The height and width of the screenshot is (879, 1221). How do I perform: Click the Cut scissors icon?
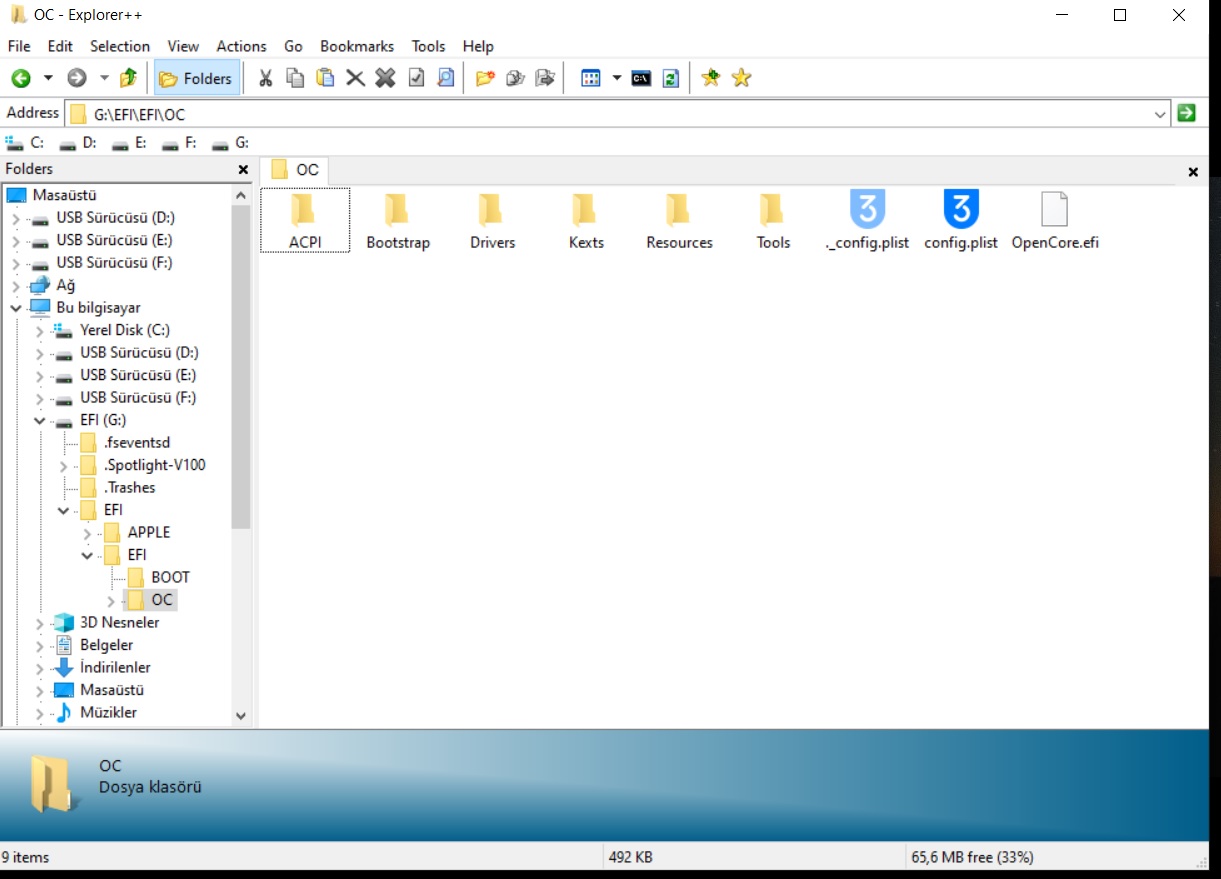coord(265,78)
